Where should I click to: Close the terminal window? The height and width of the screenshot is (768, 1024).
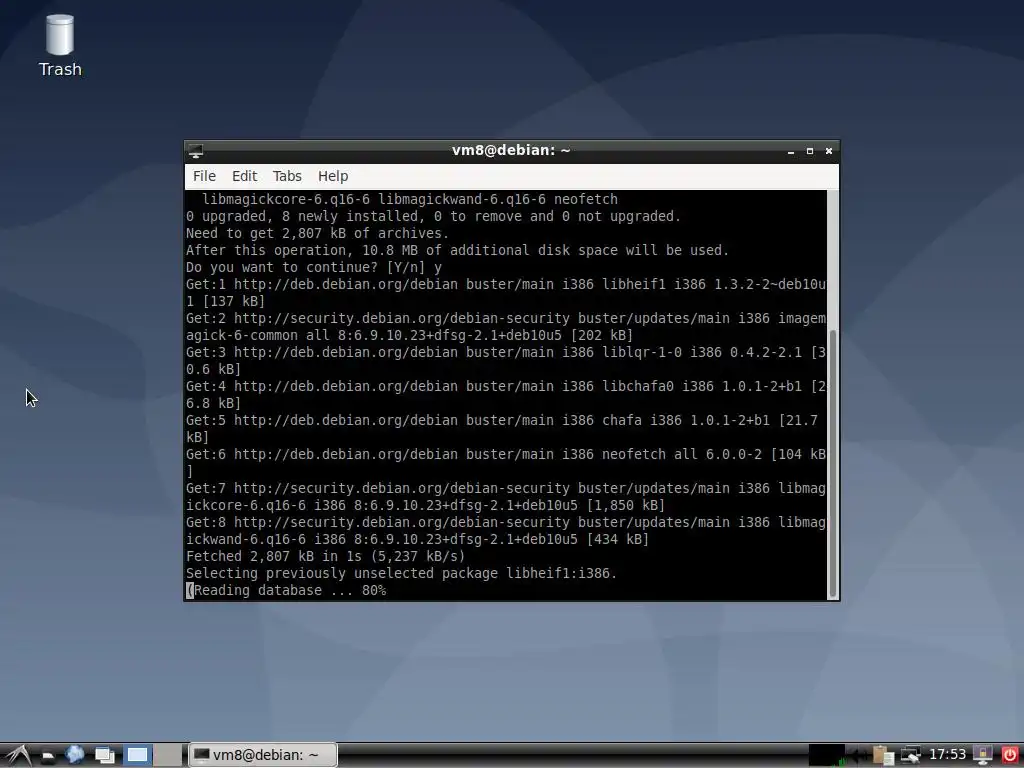click(829, 151)
